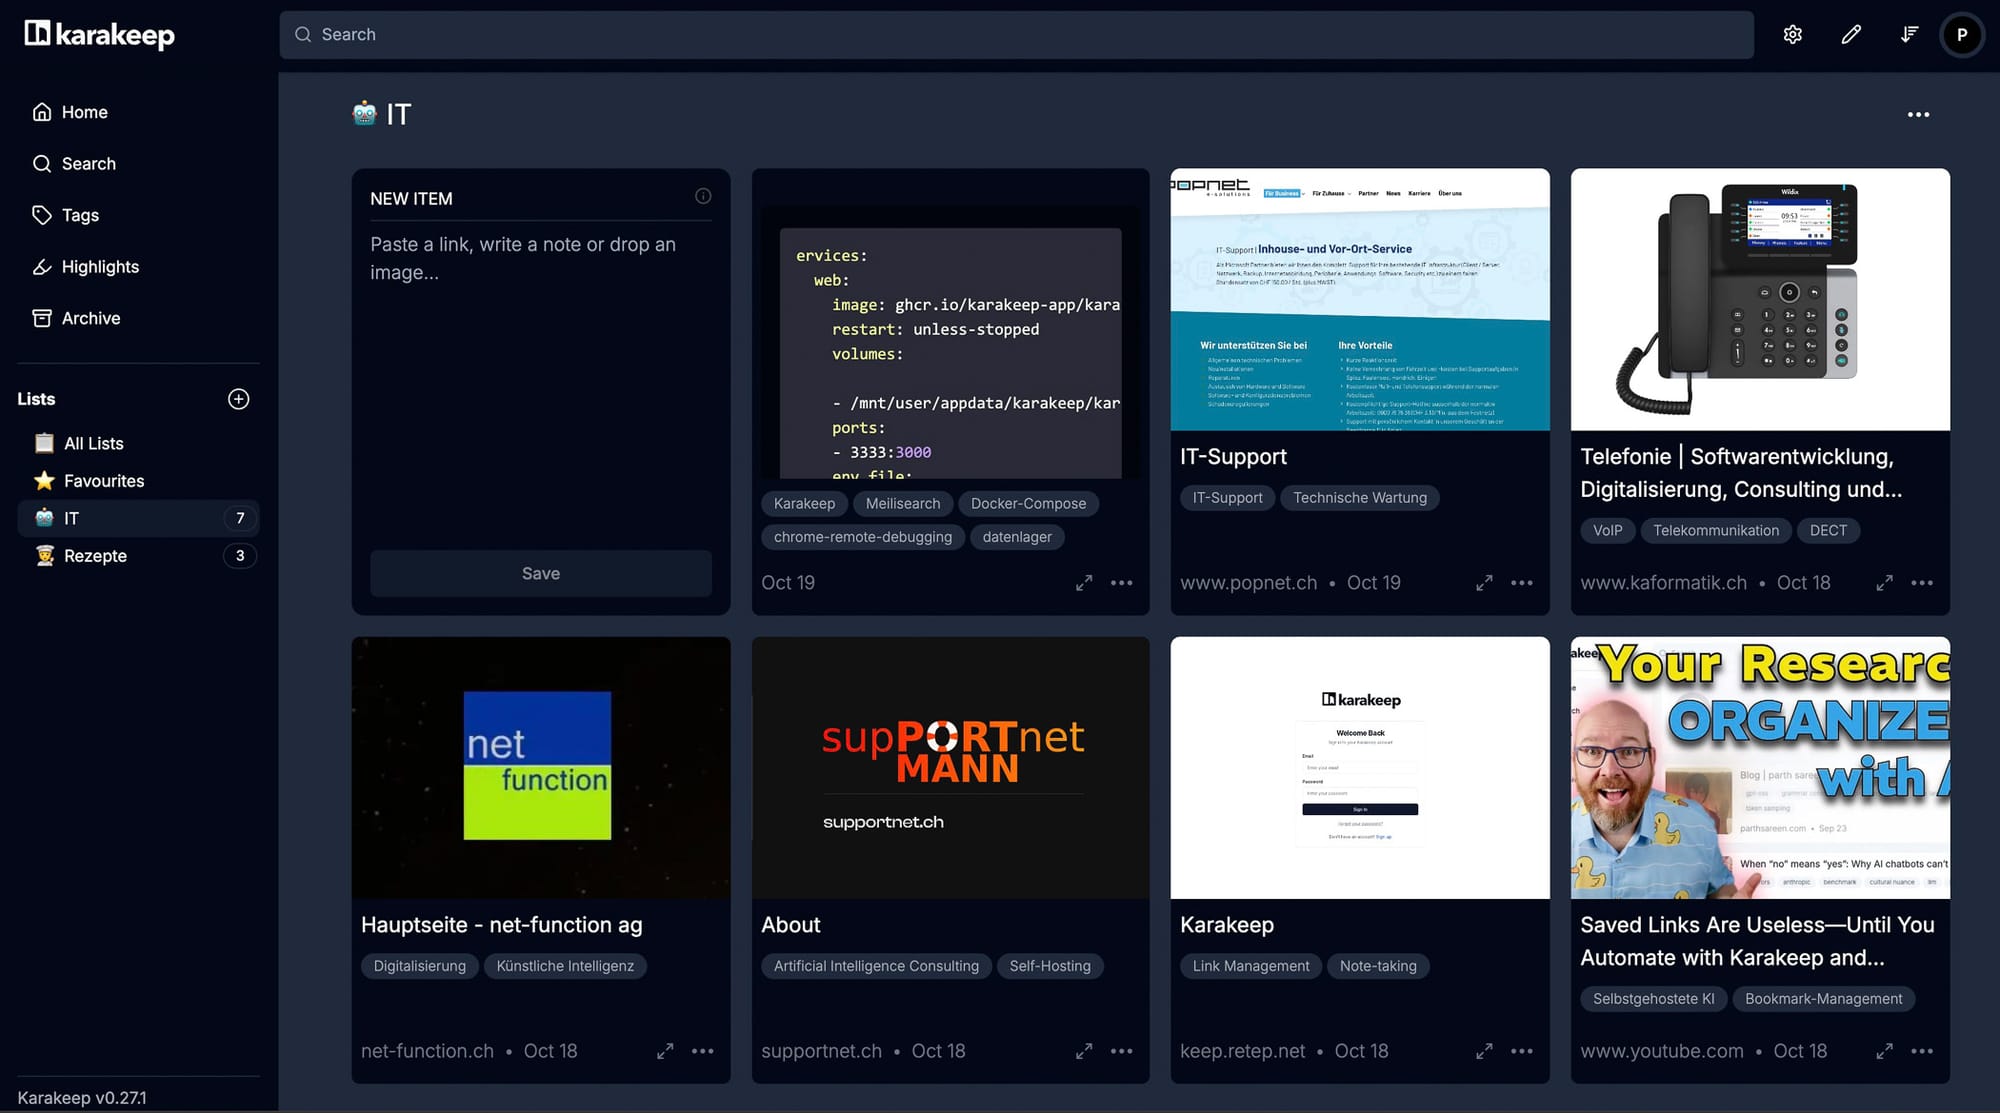Open the net-function thumbnail image
2000x1113 pixels.
coord(540,767)
